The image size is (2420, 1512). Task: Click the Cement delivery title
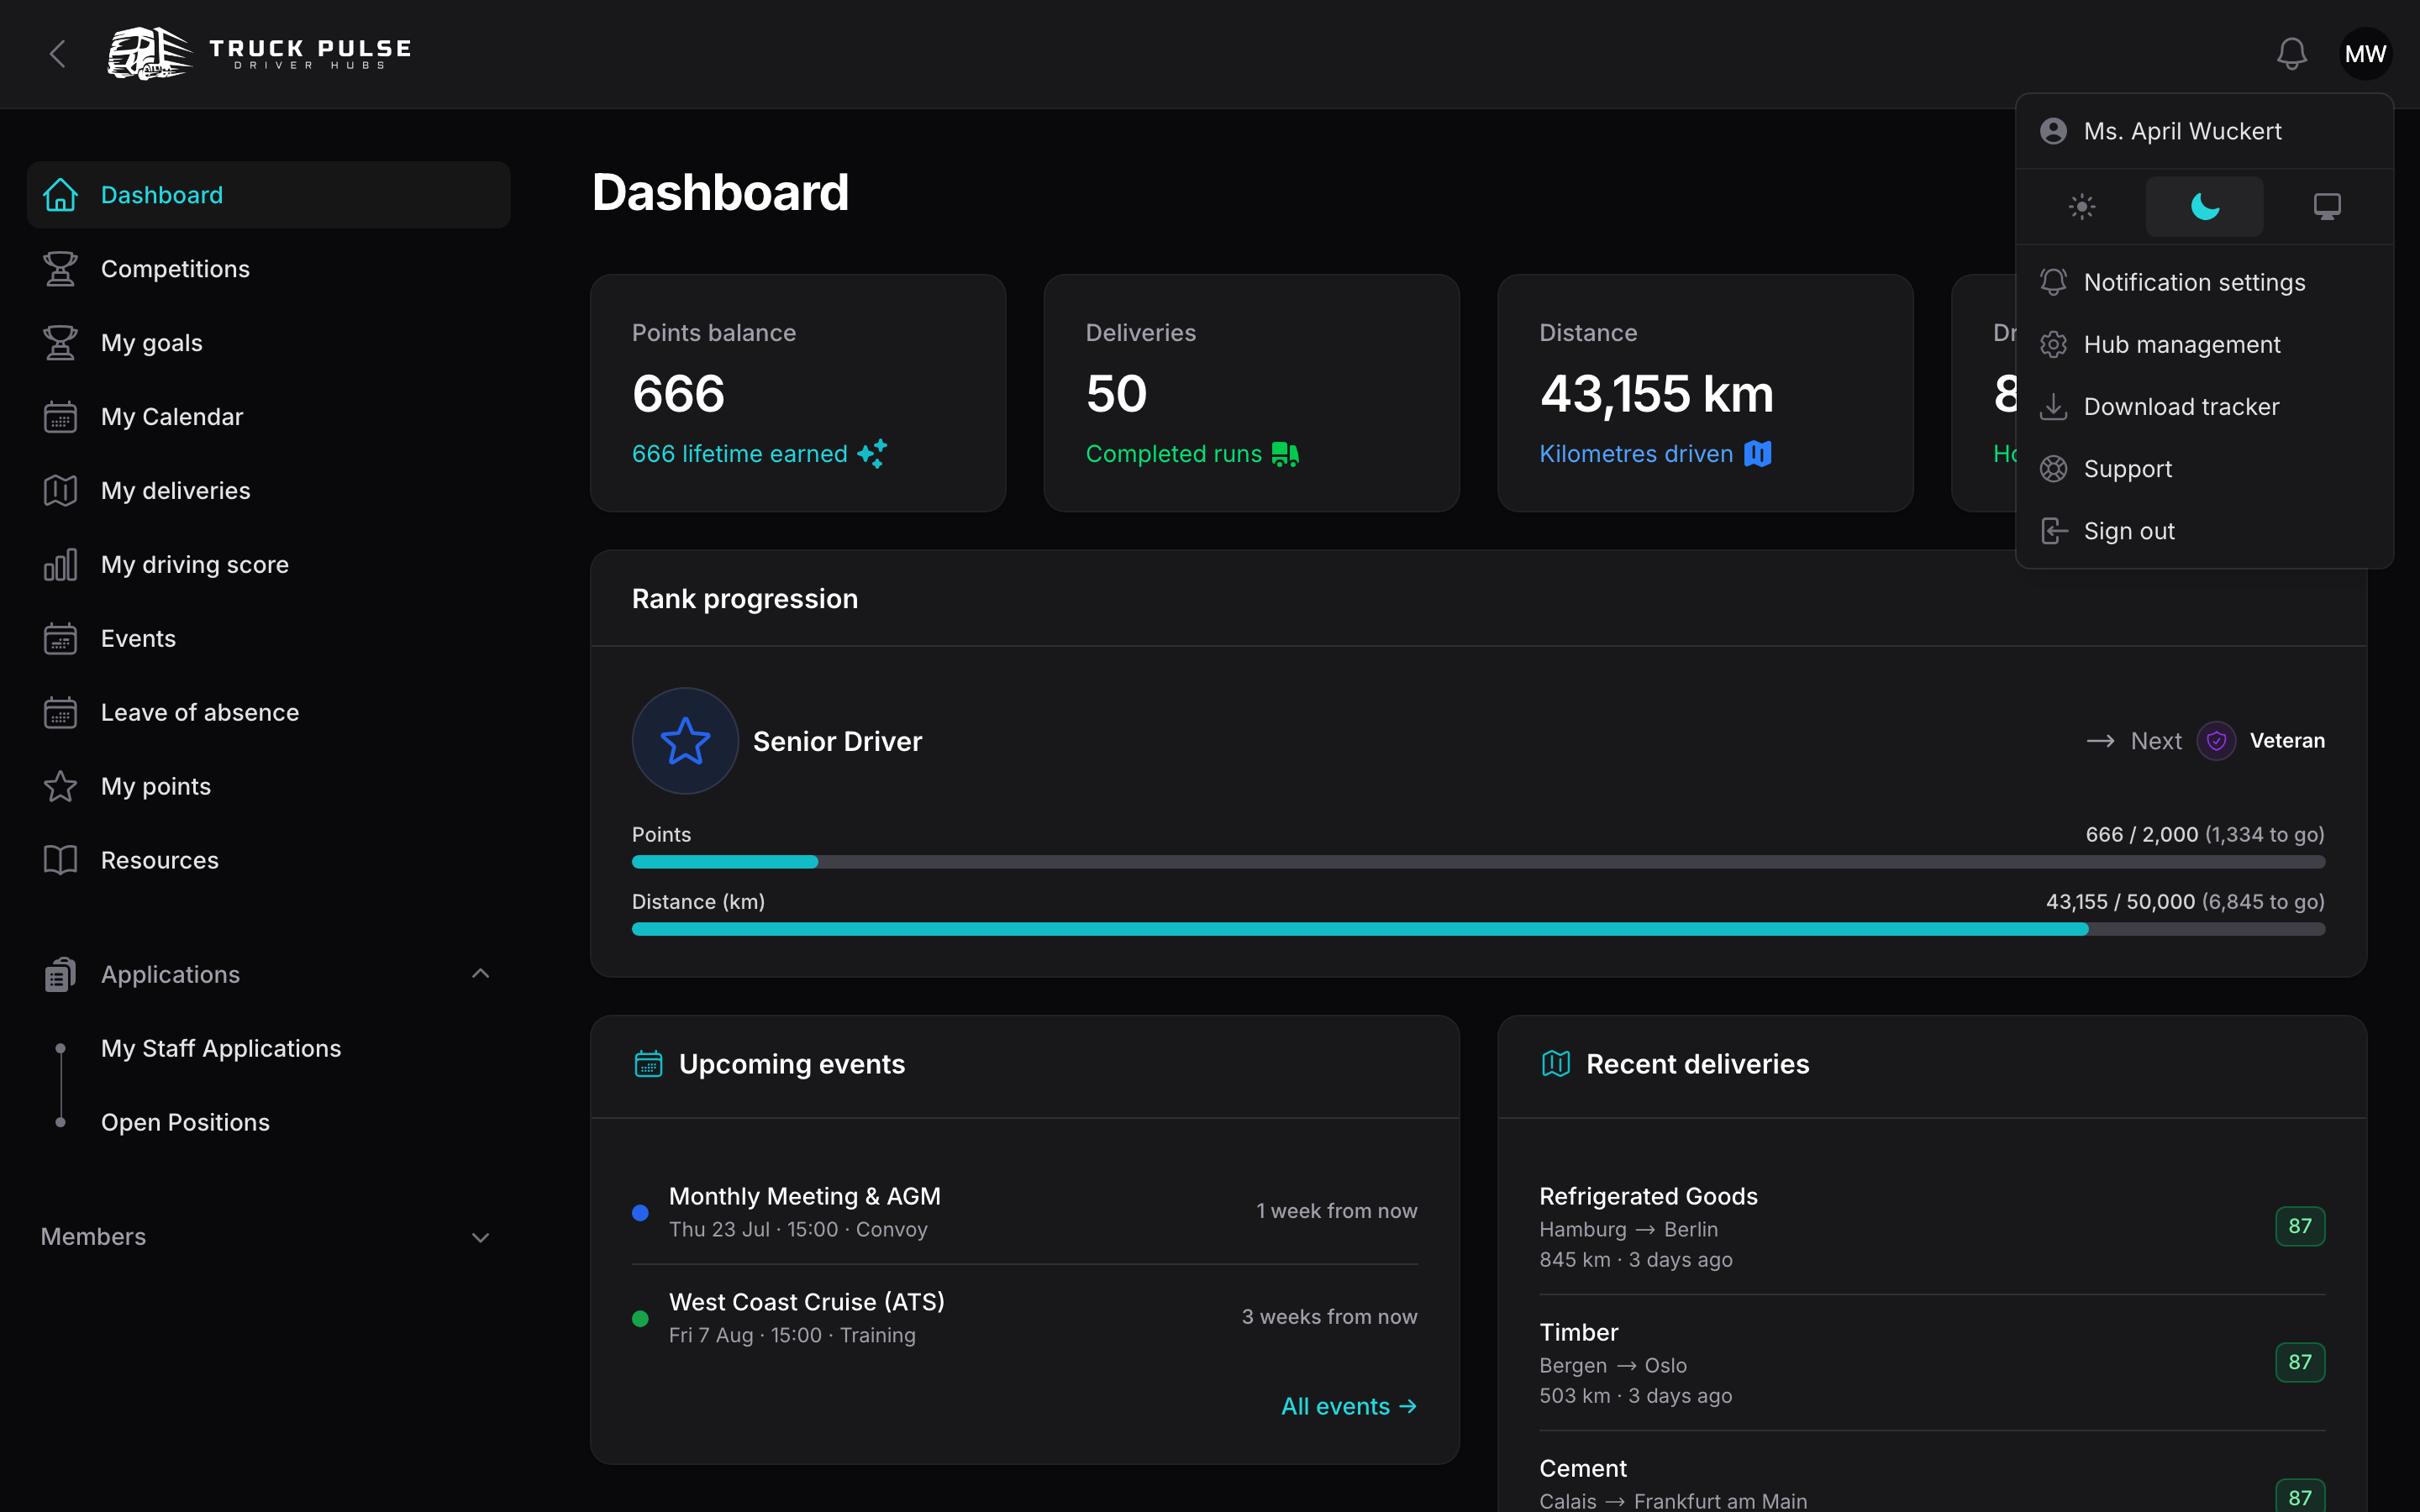[x=1583, y=1469]
